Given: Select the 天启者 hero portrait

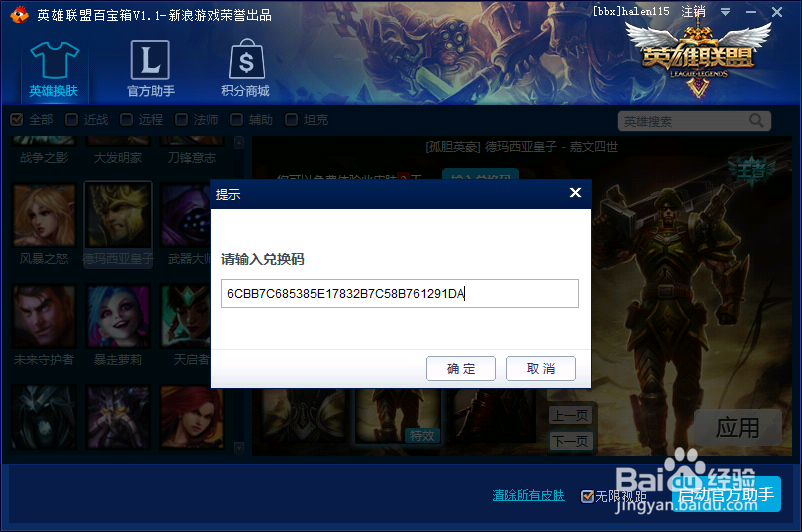Looking at the screenshot, I should click(x=185, y=317).
